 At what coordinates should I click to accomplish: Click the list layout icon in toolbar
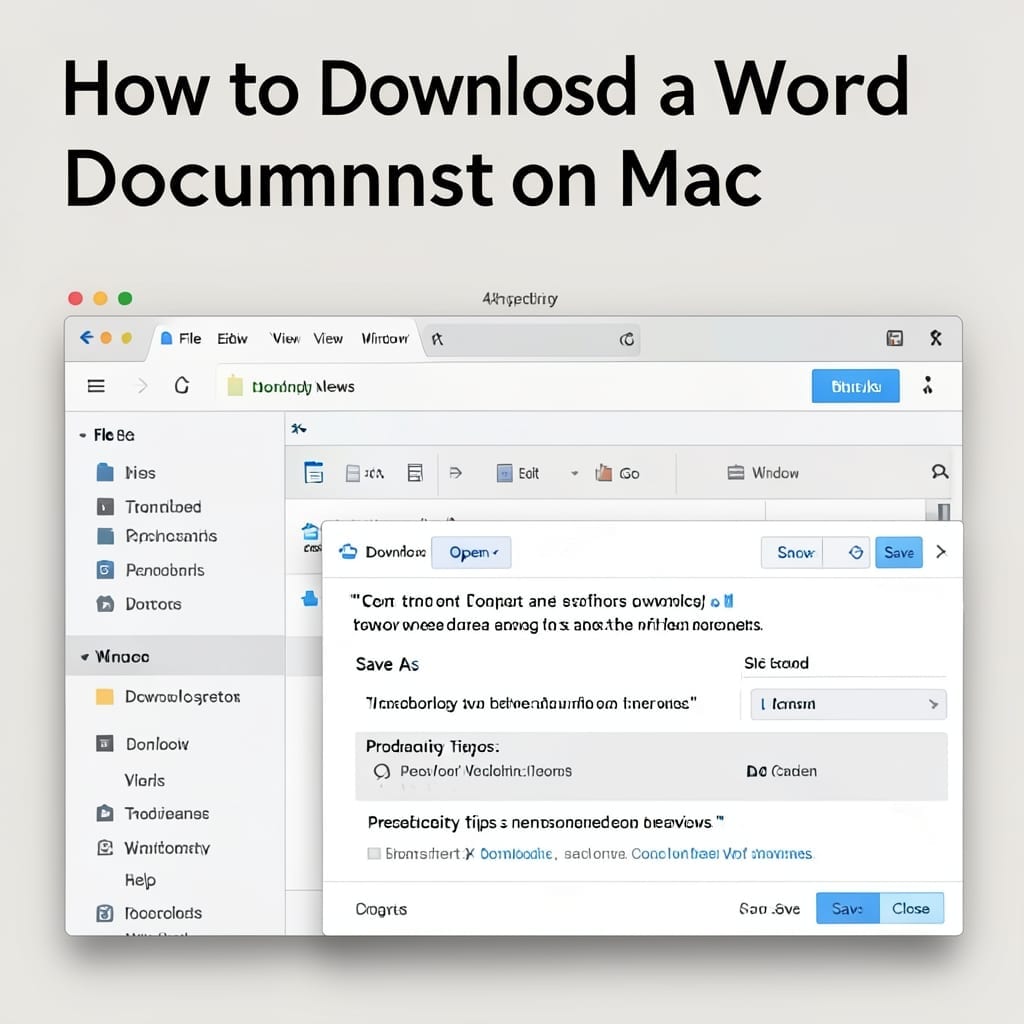pyautogui.click(x=415, y=473)
